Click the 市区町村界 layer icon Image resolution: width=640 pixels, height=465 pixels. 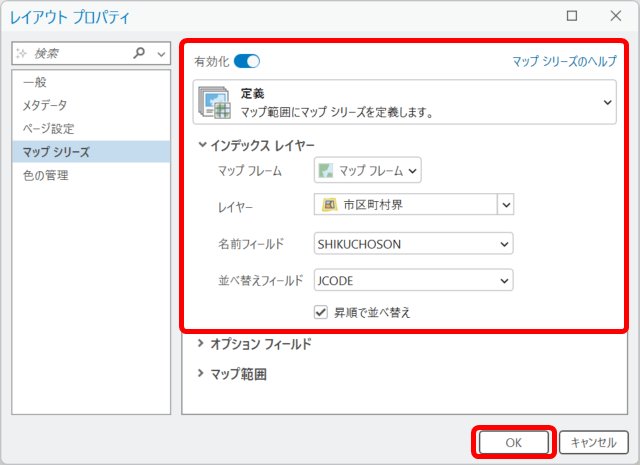point(329,205)
